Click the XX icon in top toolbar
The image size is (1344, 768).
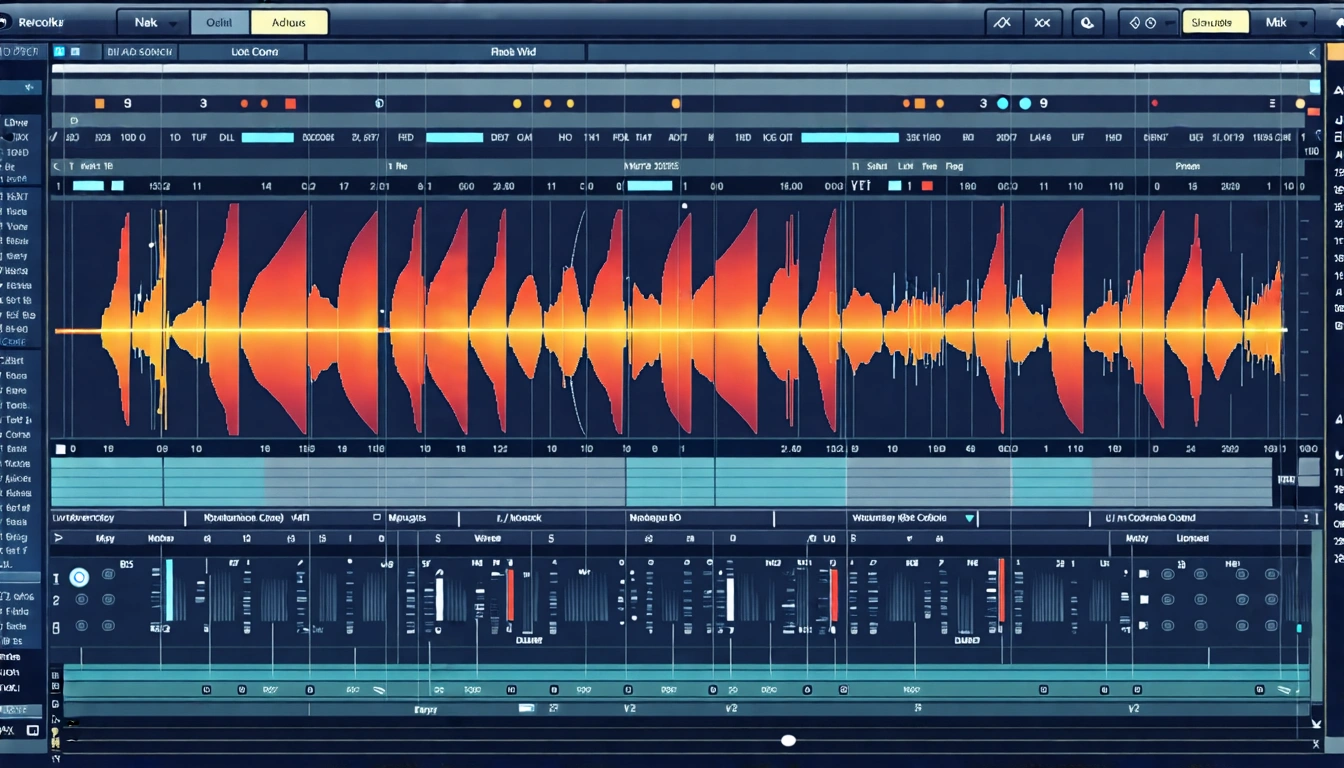coord(1042,22)
